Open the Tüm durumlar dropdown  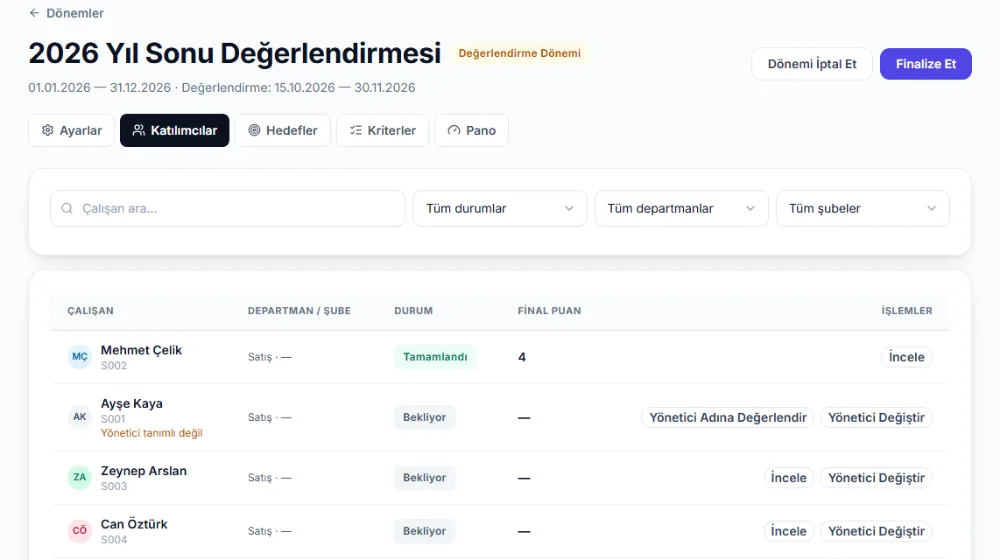(x=499, y=209)
